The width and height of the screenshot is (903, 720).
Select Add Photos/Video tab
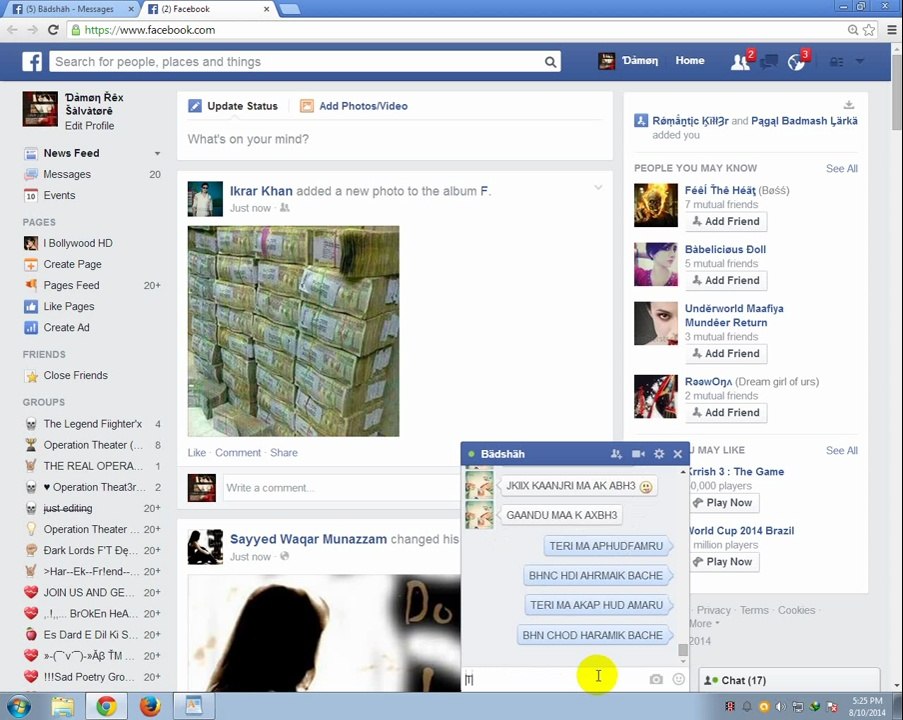pos(354,106)
